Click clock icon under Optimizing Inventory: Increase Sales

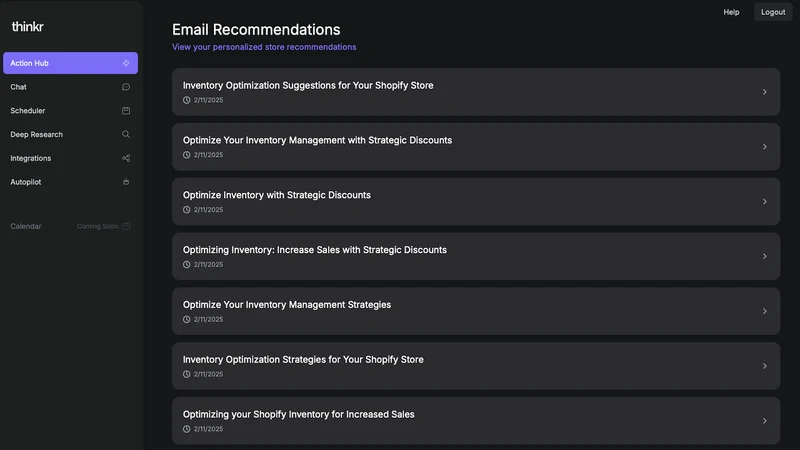[x=187, y=264]
